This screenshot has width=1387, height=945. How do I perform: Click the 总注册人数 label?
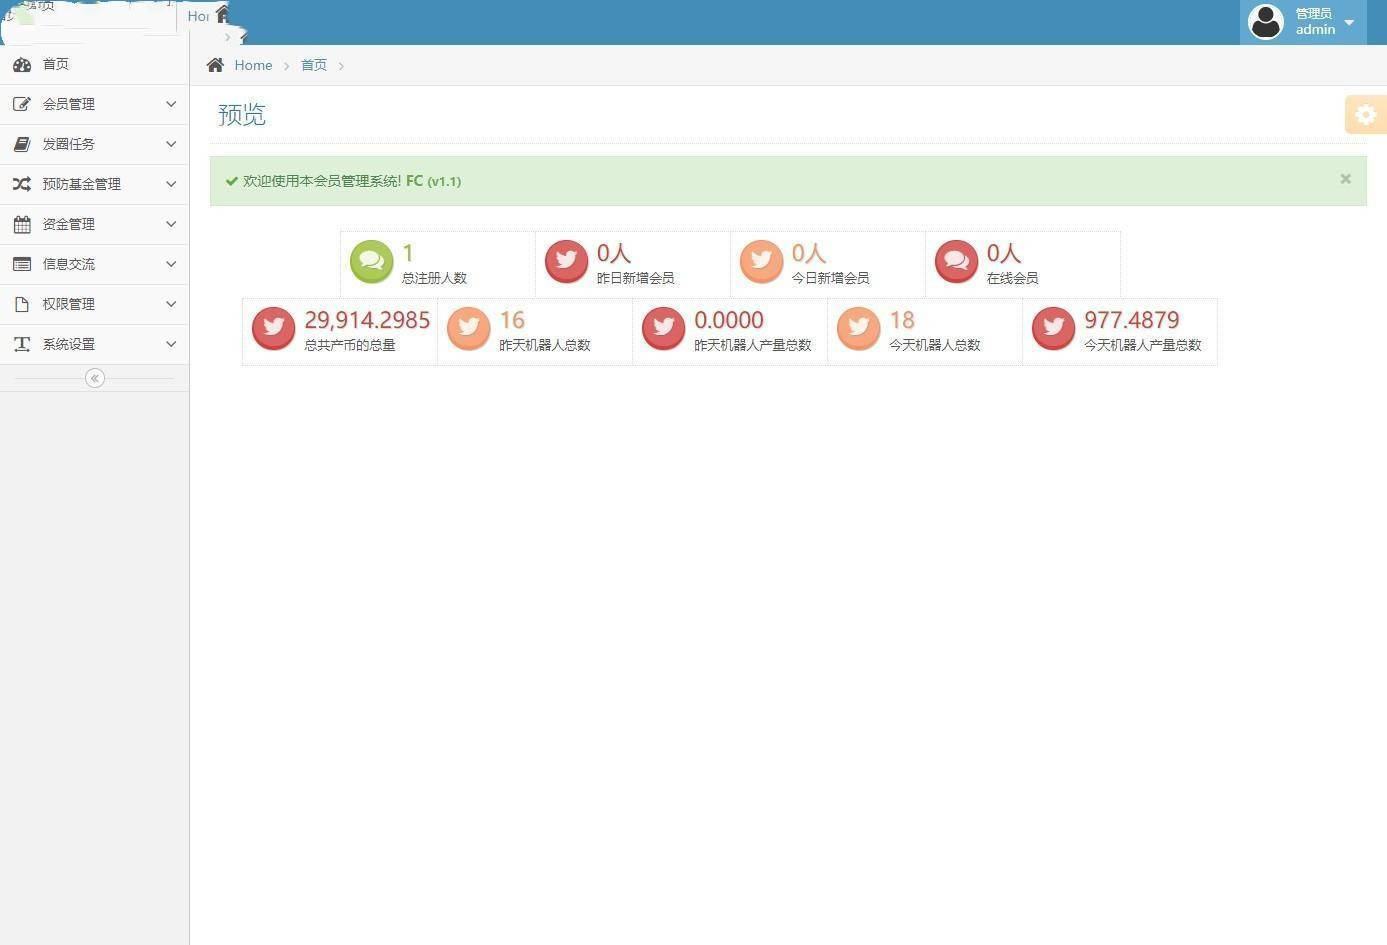point(434,278)
